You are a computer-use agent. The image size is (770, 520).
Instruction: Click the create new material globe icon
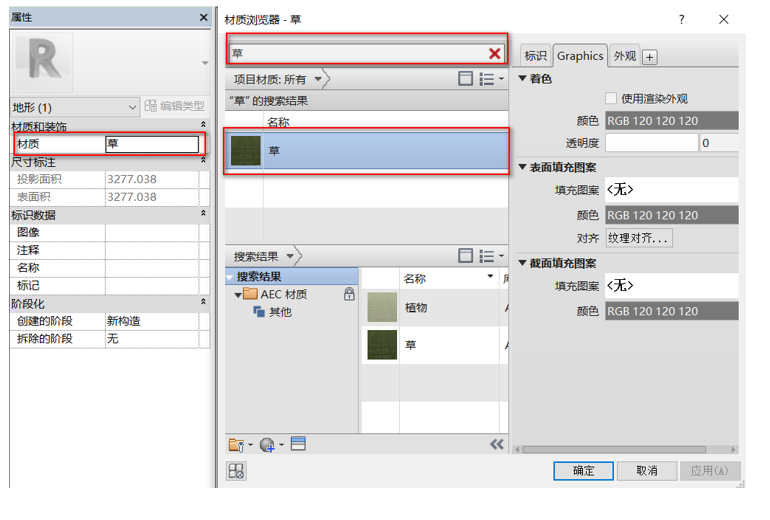pos(269,445)
